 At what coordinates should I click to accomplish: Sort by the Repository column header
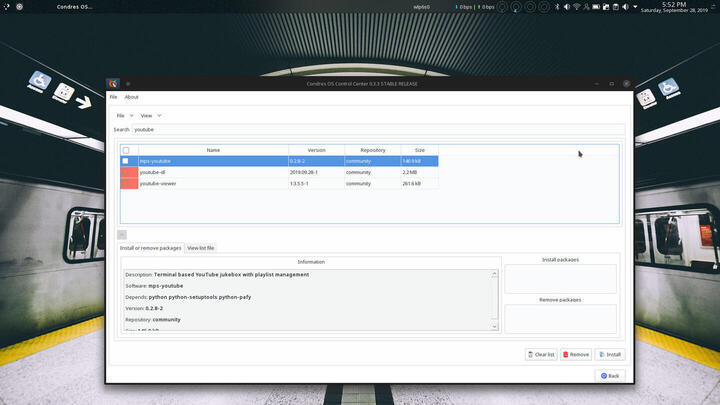pyautogui.click(x=373, y=150)
